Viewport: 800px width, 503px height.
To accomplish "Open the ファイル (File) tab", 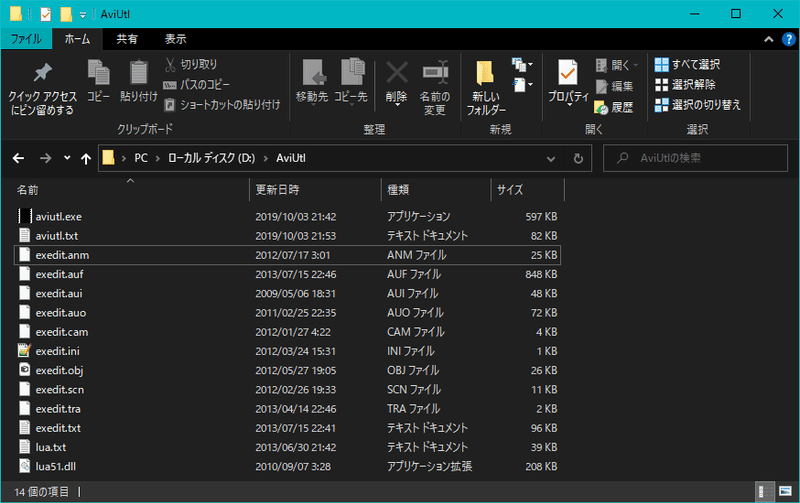I will (26, 39).
